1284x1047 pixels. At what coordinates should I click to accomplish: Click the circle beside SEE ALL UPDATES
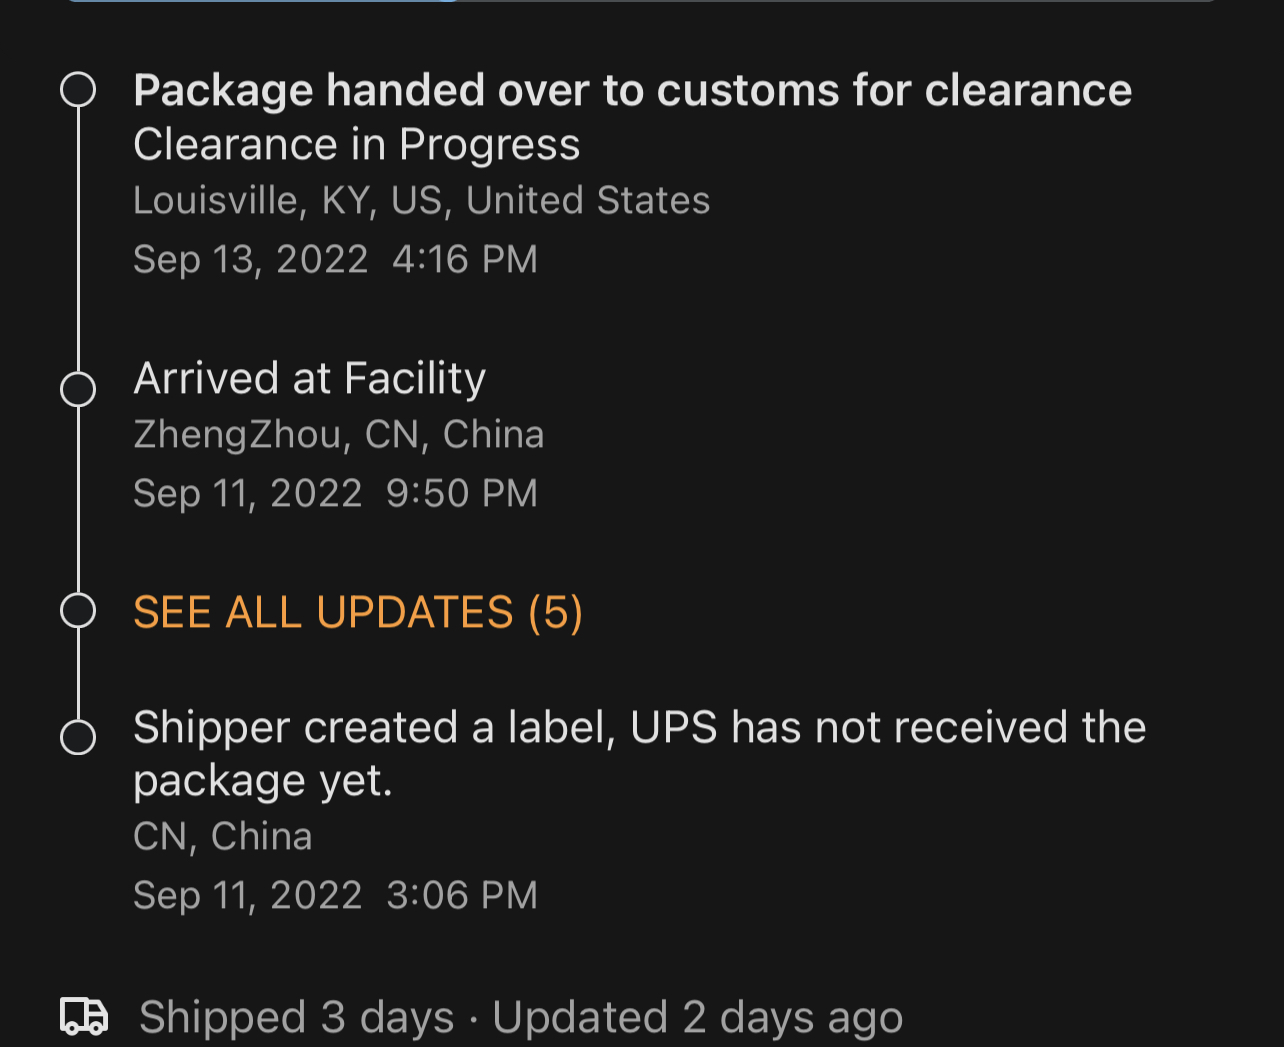[x=78, y=610]
